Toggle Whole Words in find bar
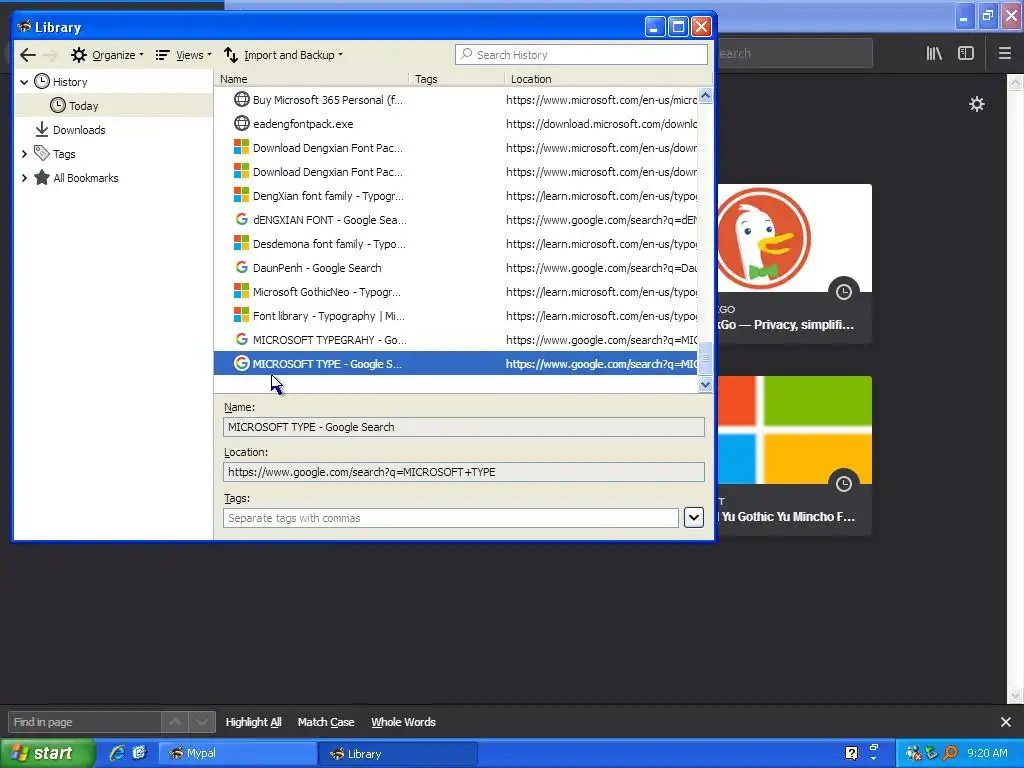The width and height of the screenshot is (1024, 768). [x=403, y=722]
